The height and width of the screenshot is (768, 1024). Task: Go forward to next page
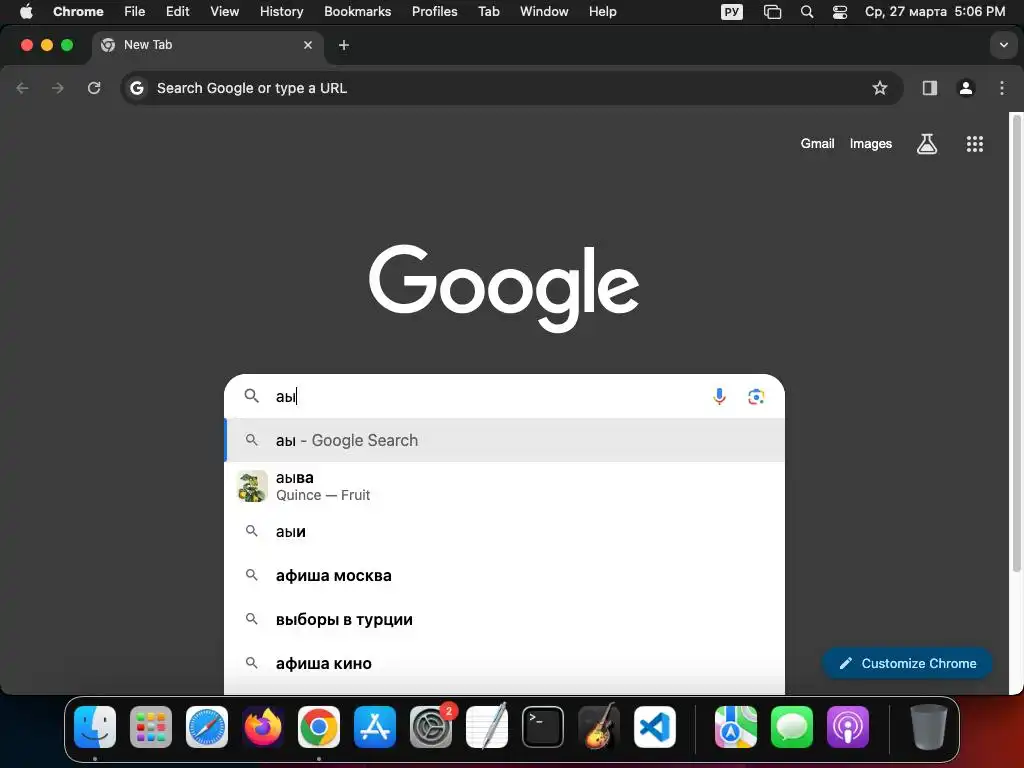pyautogui.click(x=58, y=88)
